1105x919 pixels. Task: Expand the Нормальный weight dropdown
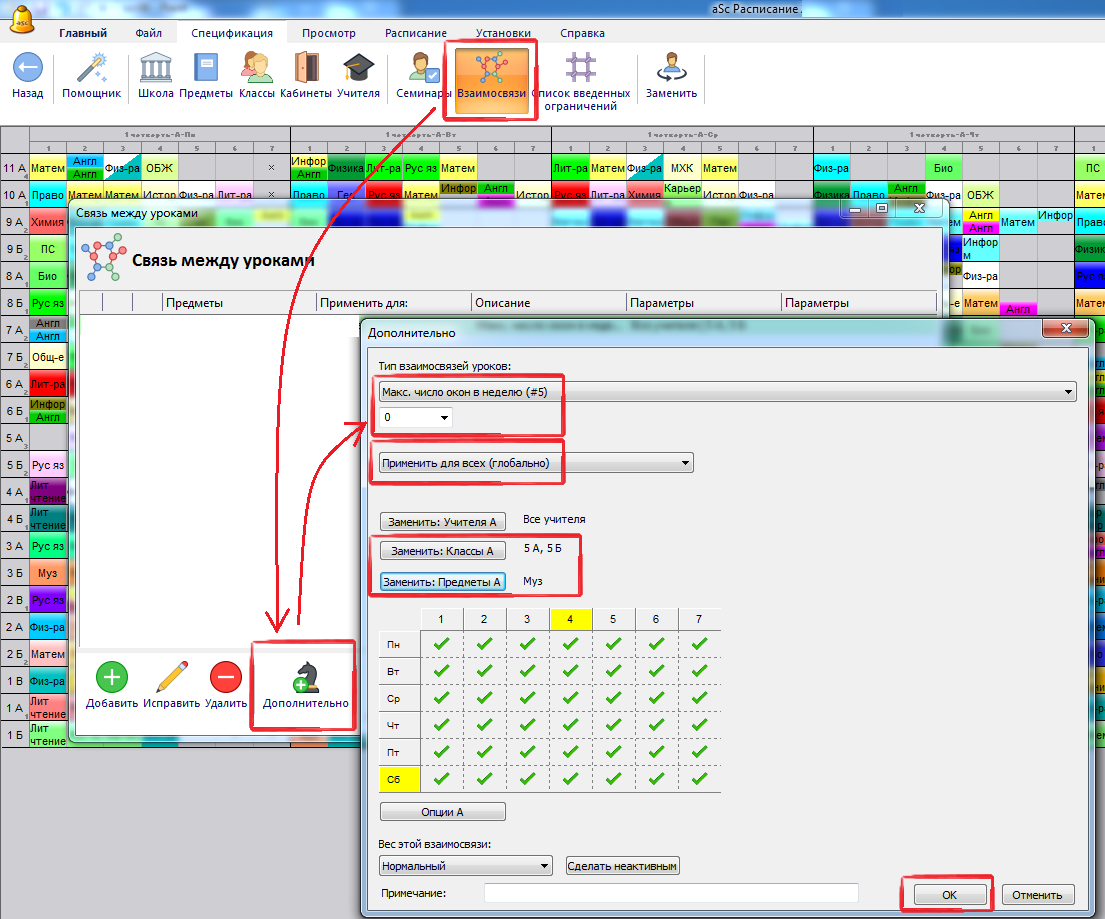(543, 866)
